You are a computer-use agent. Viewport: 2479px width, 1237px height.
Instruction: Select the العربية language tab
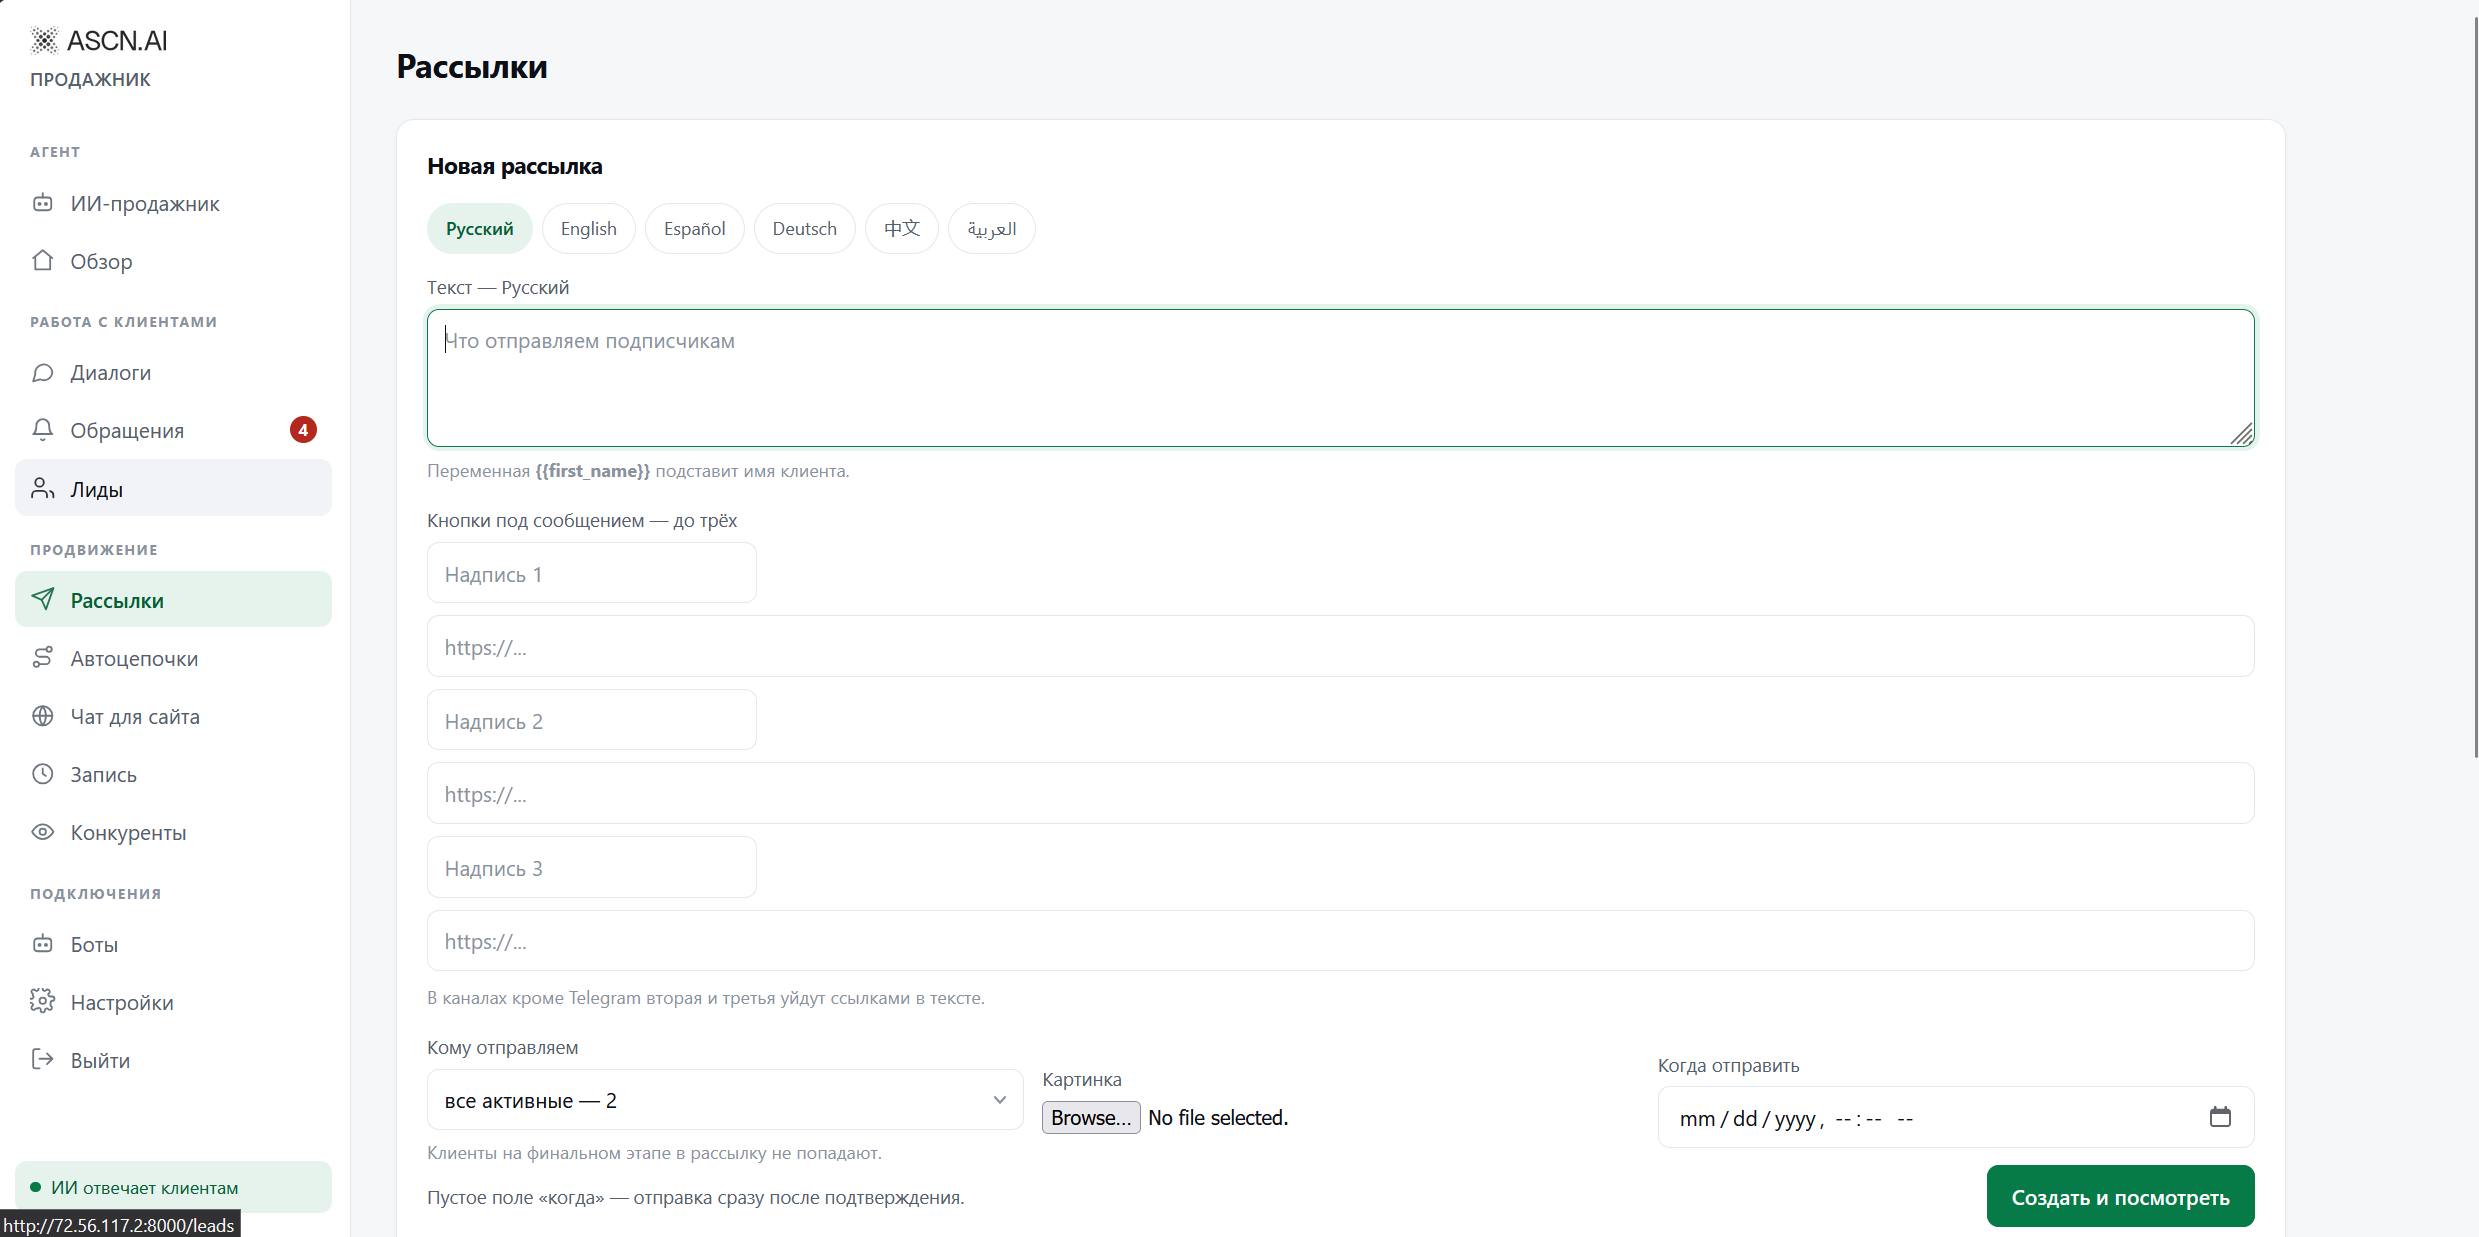click(992, 229)
